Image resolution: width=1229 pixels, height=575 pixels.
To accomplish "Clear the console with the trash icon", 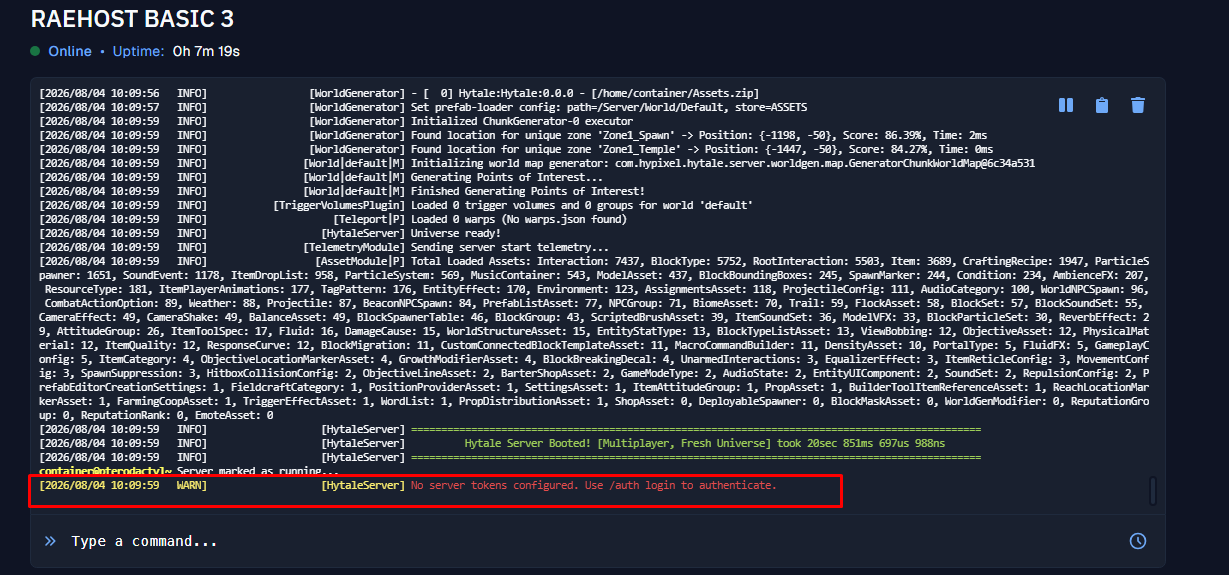I will (1138, 105).
